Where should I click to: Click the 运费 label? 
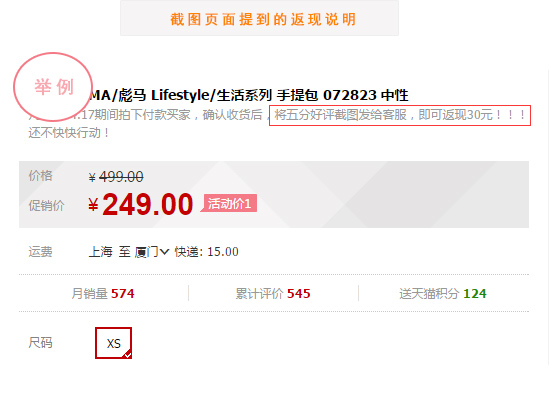coord(40,252)
